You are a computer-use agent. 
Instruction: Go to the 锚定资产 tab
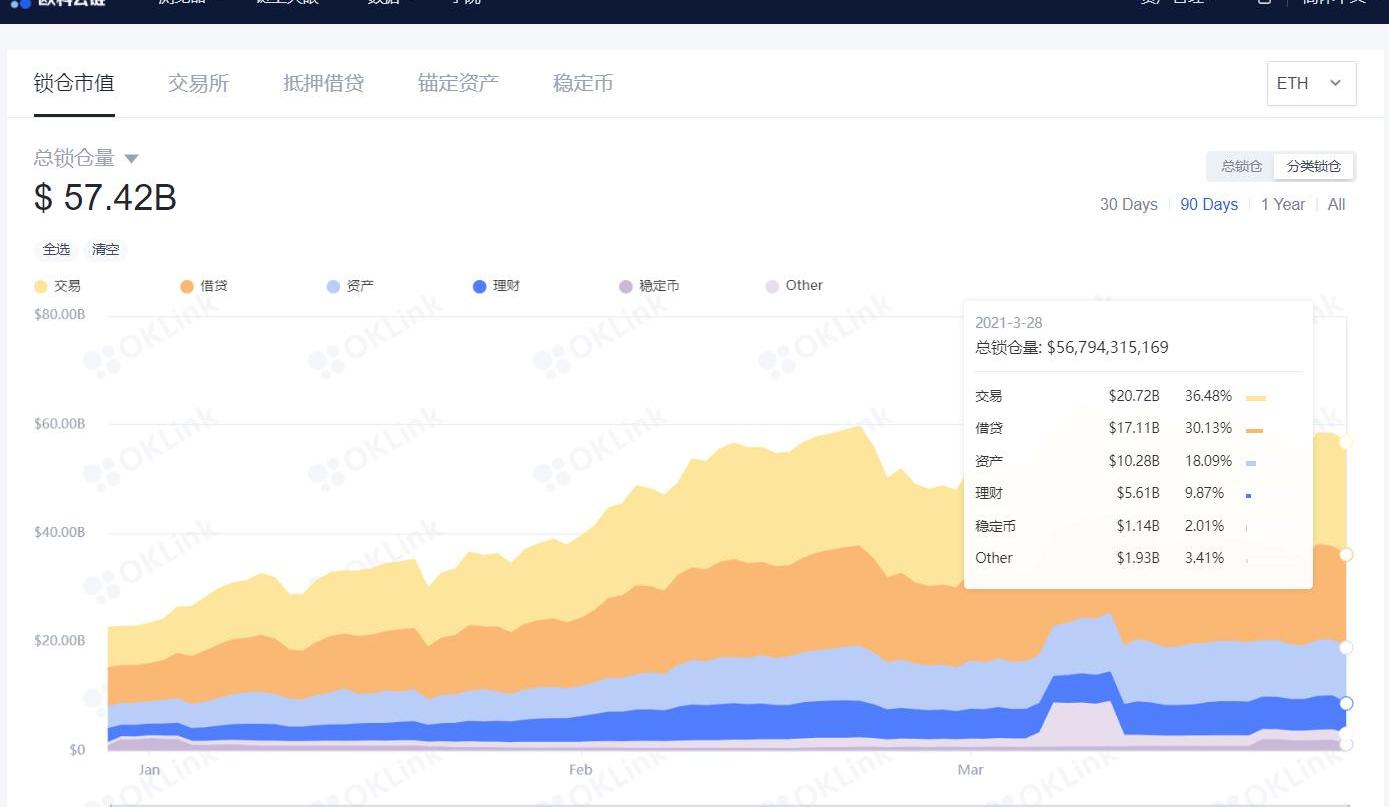click(x=458, y=83)
